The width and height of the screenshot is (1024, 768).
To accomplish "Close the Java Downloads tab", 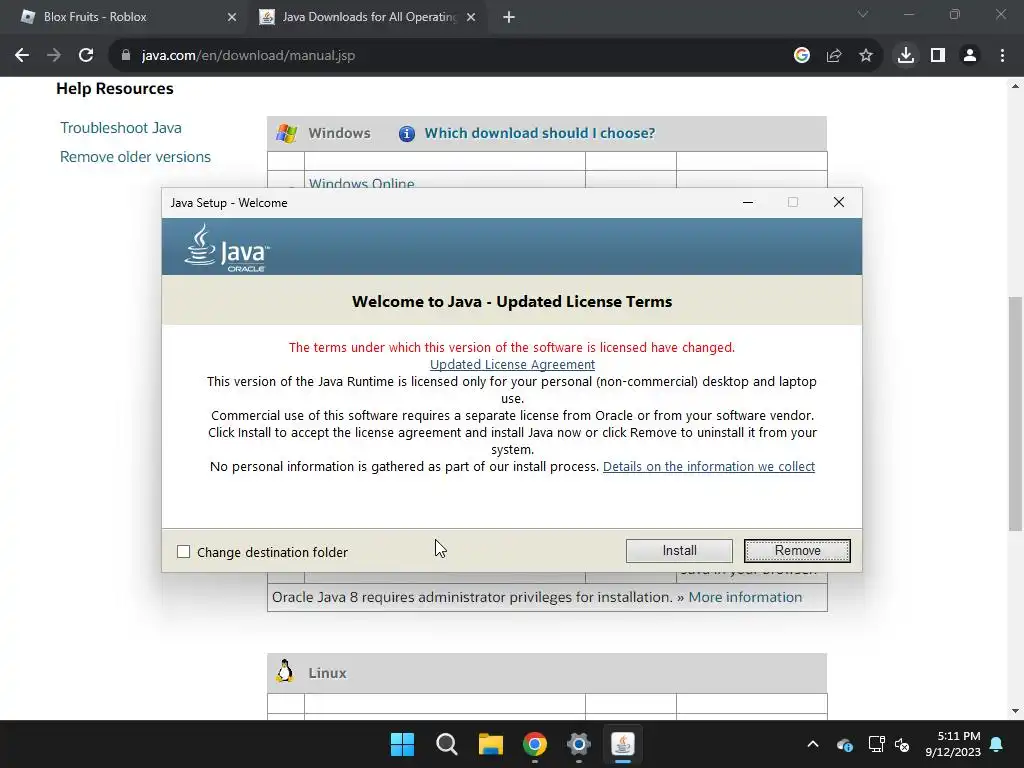I will click(471, 18).
